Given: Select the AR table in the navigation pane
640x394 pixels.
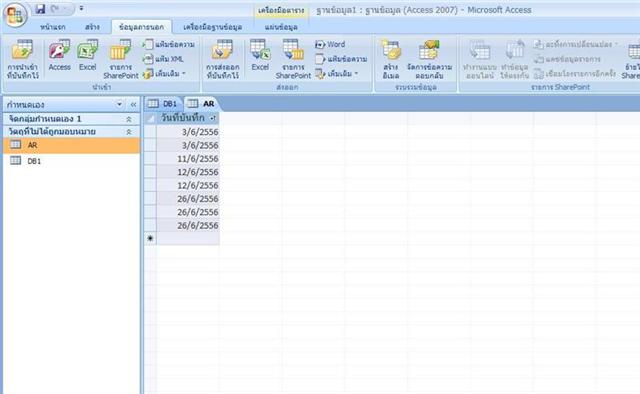Looking at the screenshot, I should [x=71, y=145].
